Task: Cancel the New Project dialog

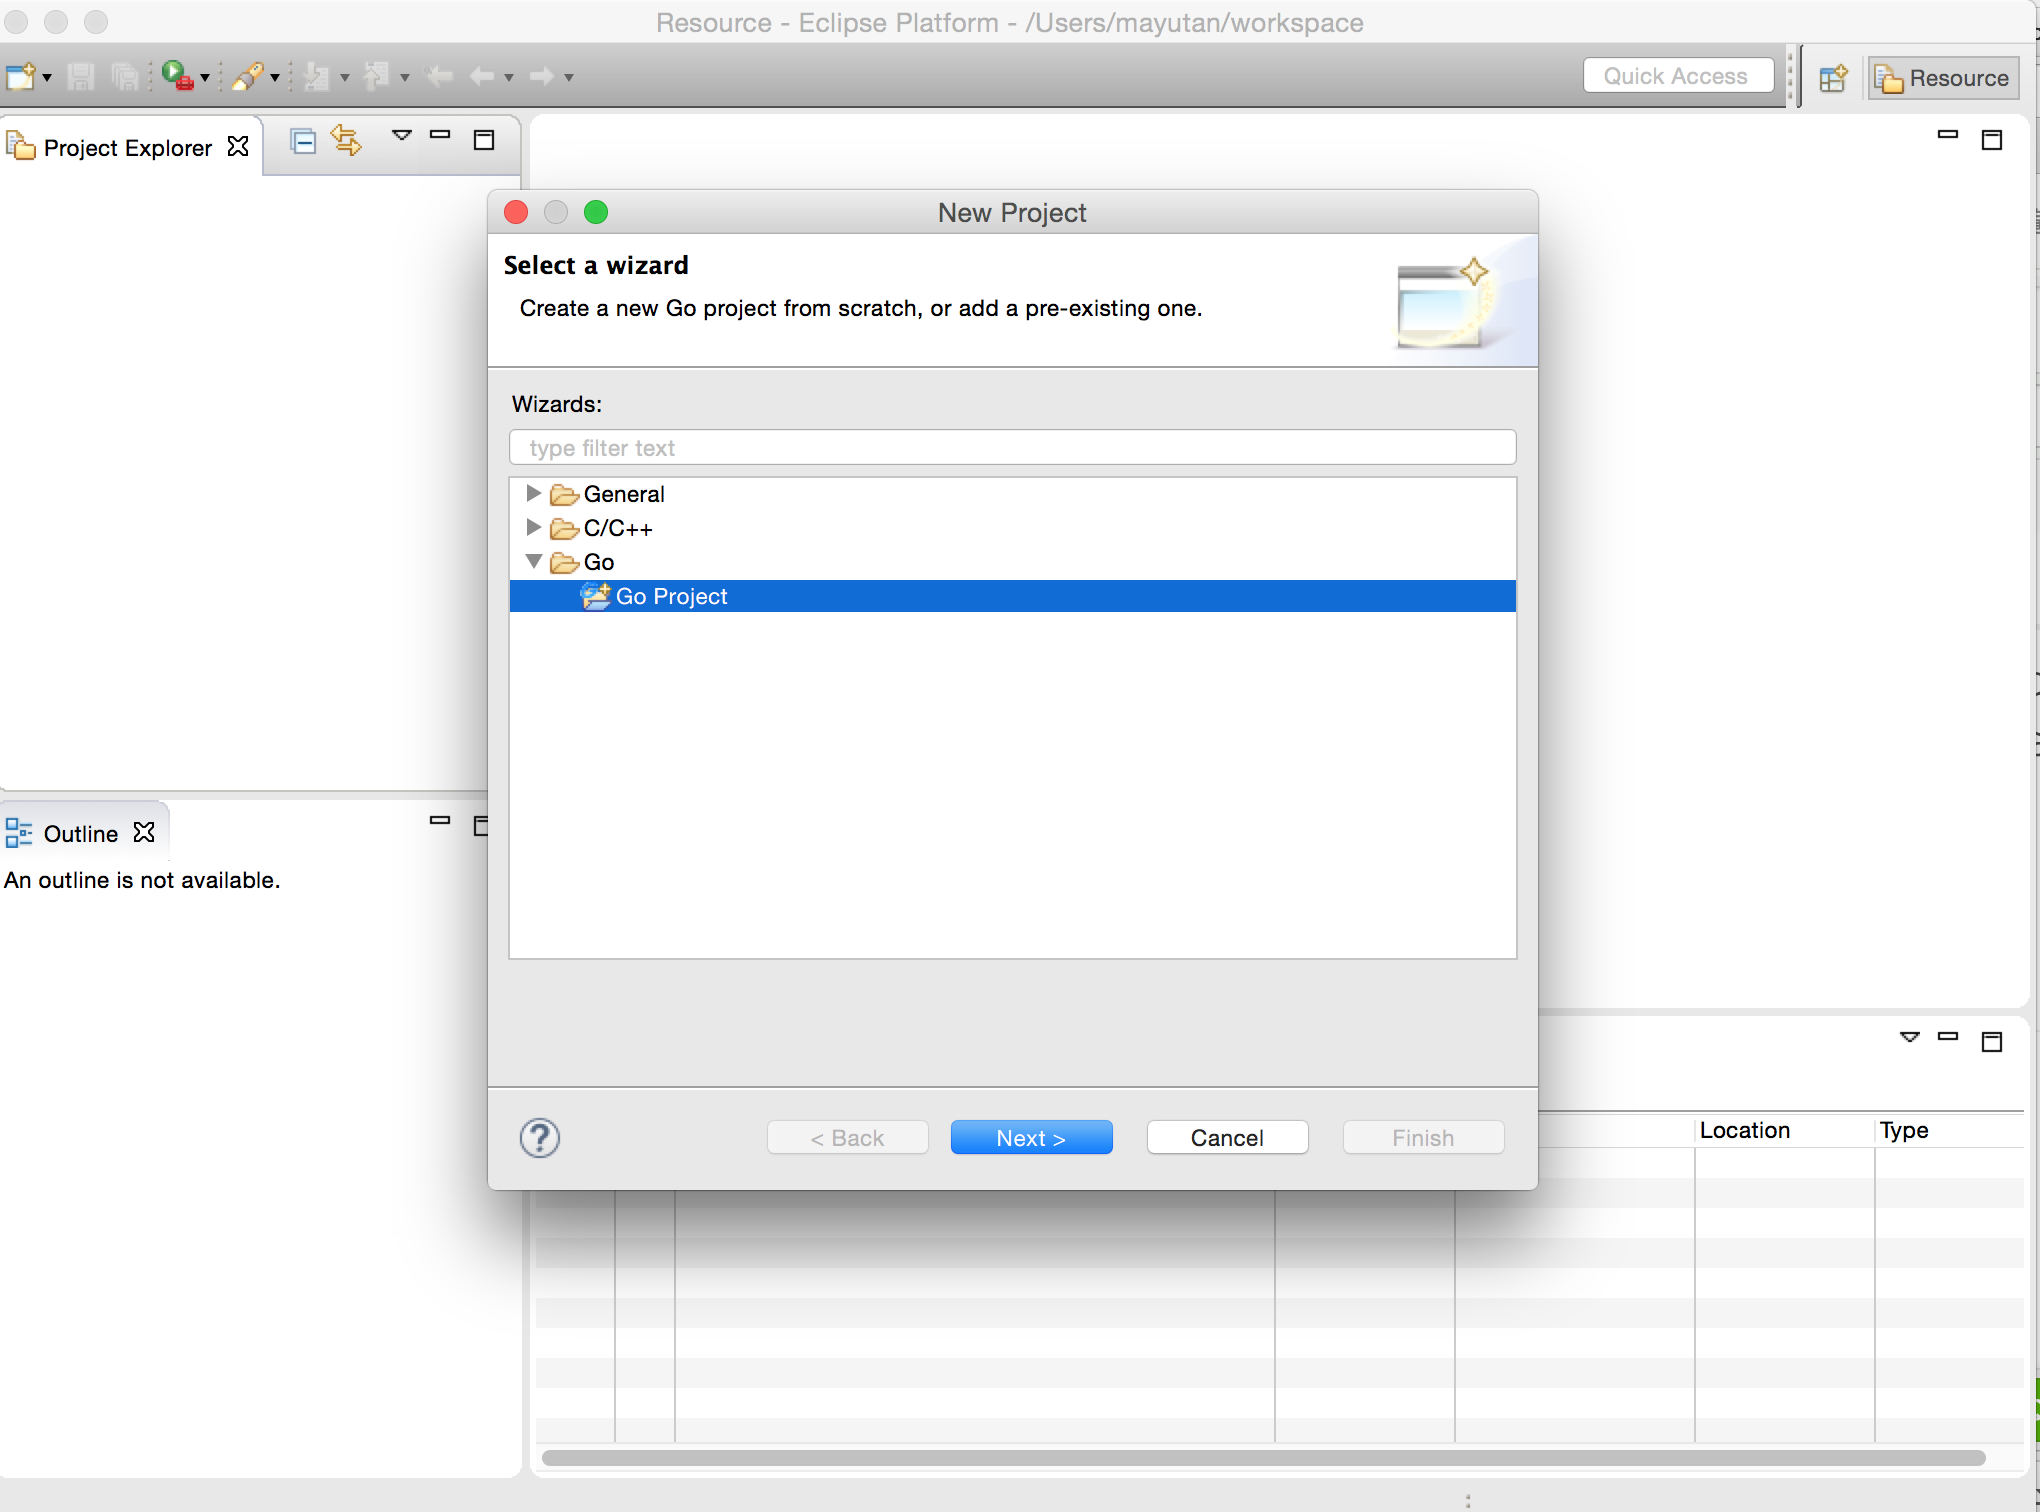Action: tap(1227, 1138)
